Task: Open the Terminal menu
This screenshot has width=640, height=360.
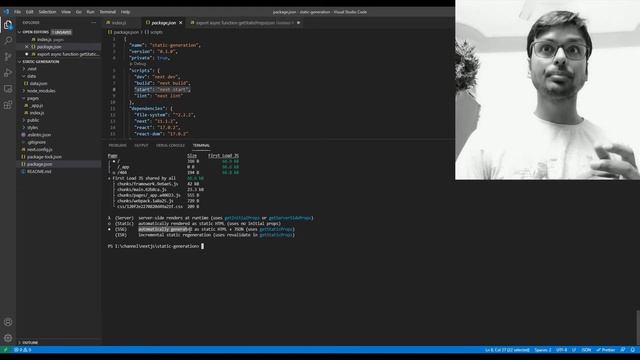Action: pyautogui.click(x=108, y=12)
